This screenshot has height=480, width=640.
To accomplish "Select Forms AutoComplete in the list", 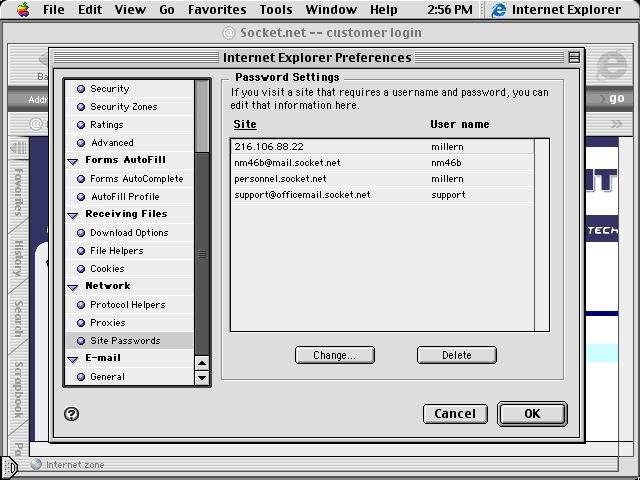I will pyautogui.click(x=129, y=178).
